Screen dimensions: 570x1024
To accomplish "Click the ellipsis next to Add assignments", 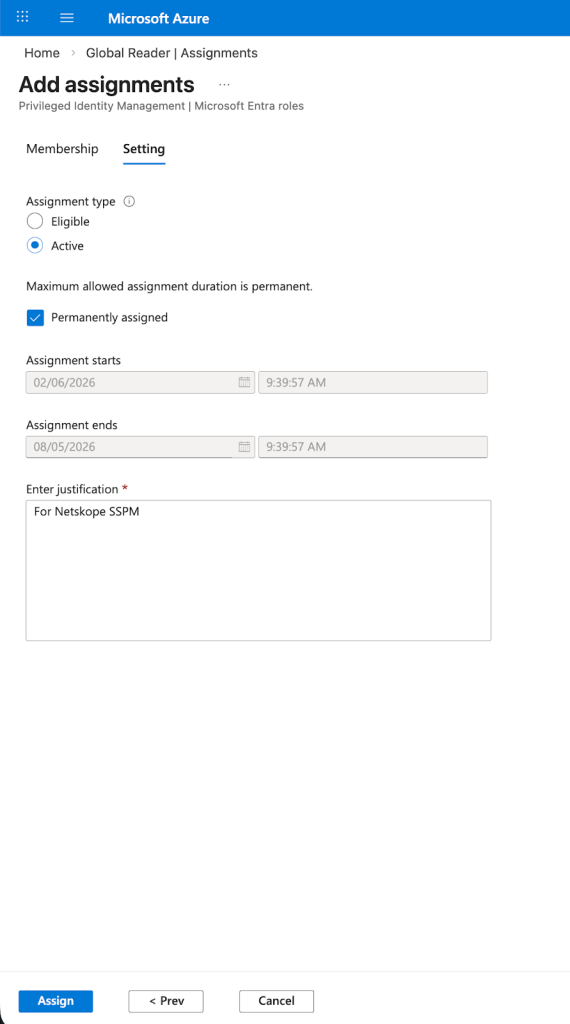I will point(225,85).
